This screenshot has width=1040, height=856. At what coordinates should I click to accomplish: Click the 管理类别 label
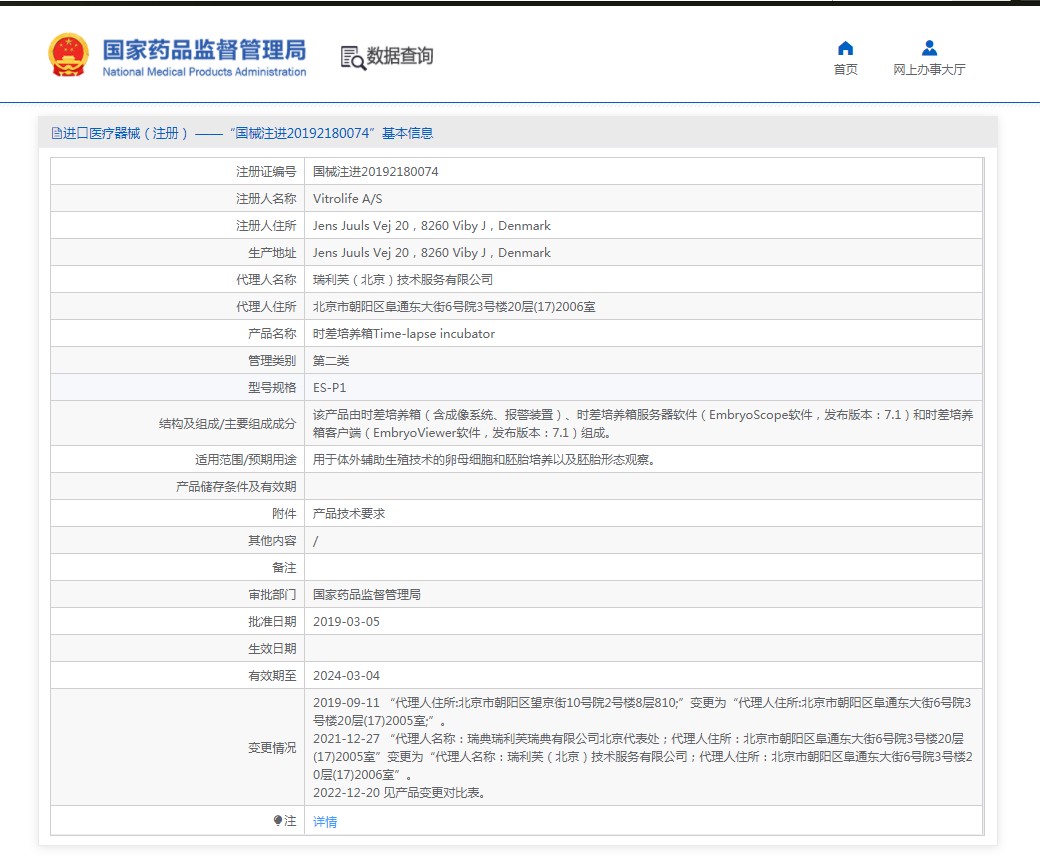tap(272, 361)
